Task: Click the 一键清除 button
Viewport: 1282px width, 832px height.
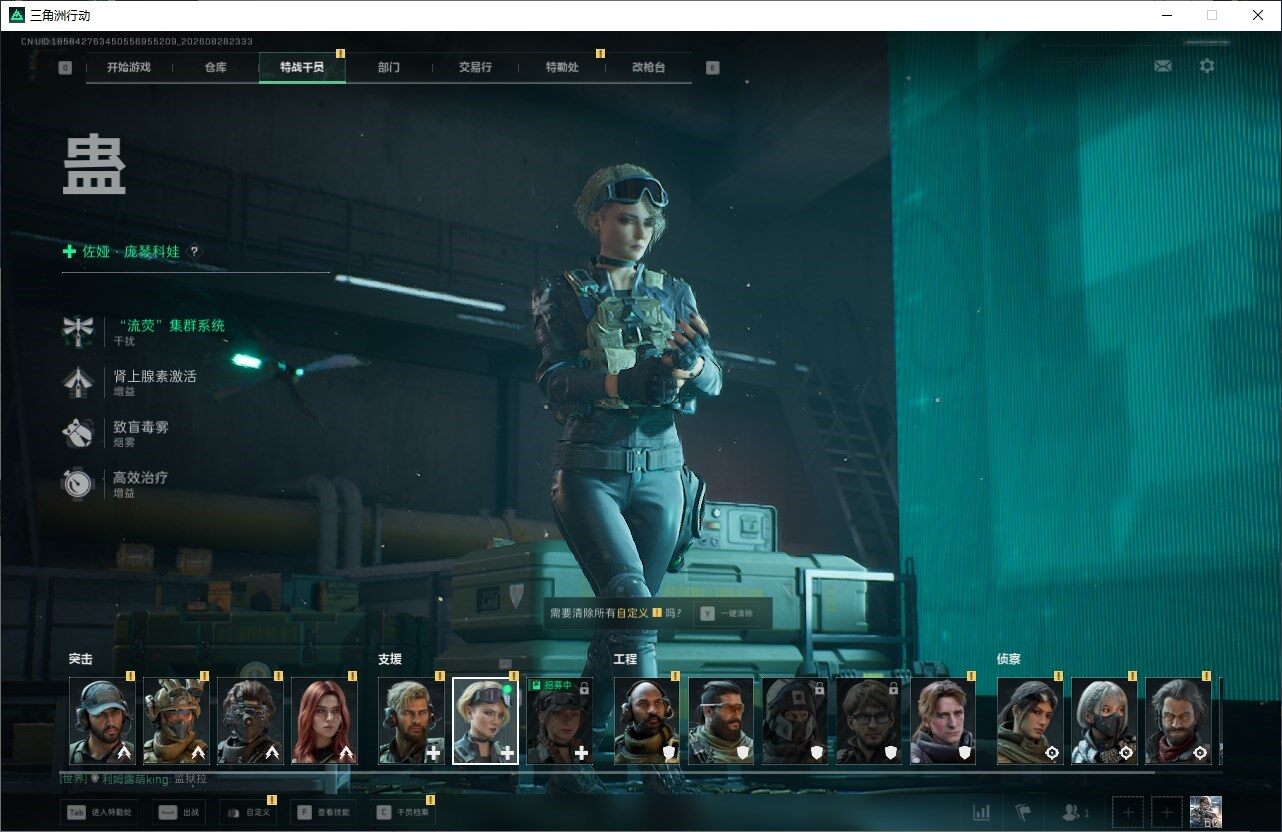Action: click(x=727, y=613)
